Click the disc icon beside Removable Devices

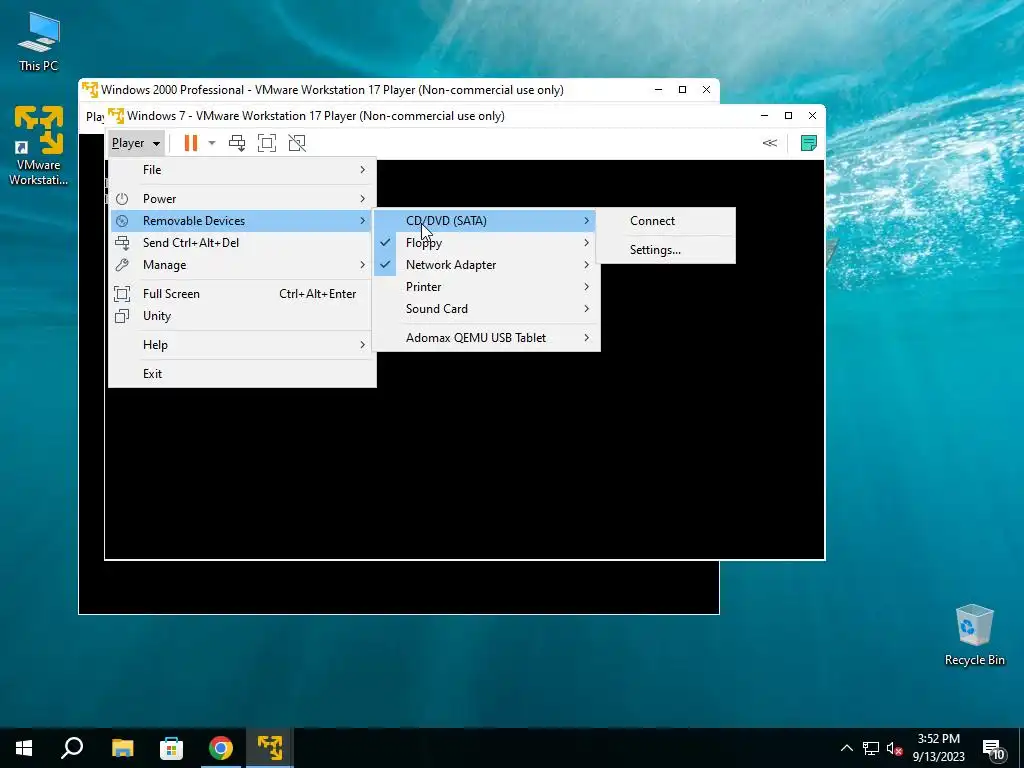pyautogui.click(x=122, y=221)
